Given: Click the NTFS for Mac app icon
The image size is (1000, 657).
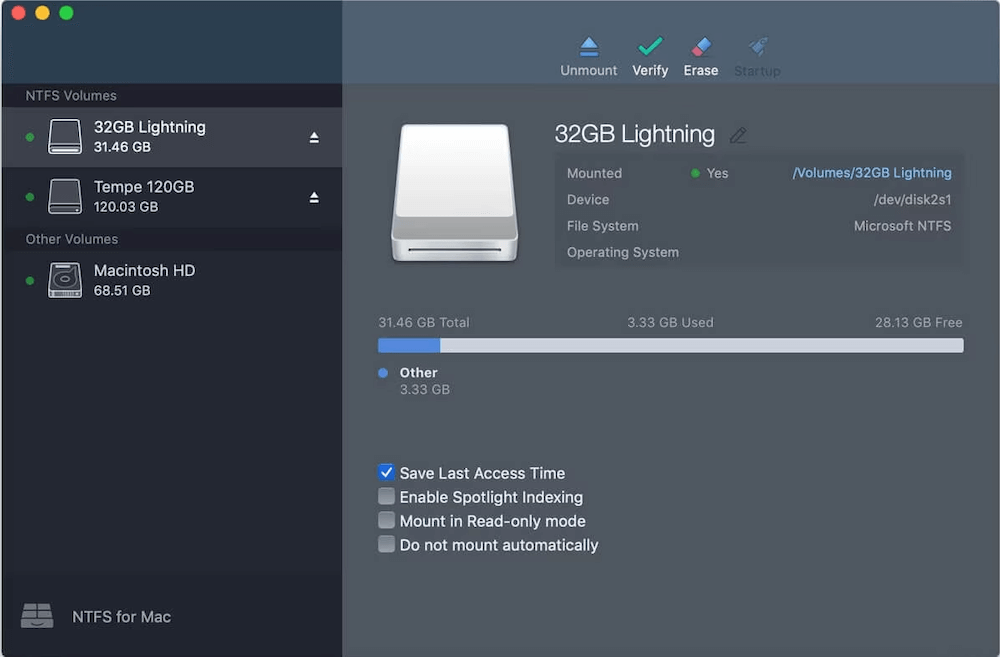Looking at the screenshot, I should click(x=37, y=616).
